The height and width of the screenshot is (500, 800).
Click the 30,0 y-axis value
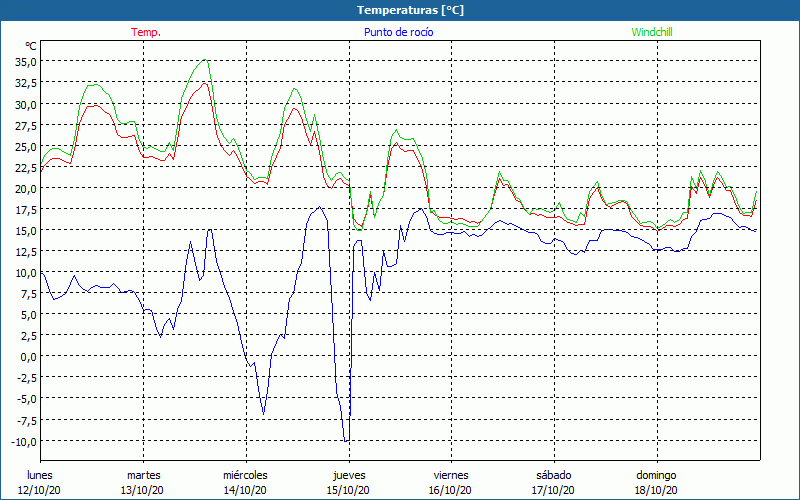(25, 104)
